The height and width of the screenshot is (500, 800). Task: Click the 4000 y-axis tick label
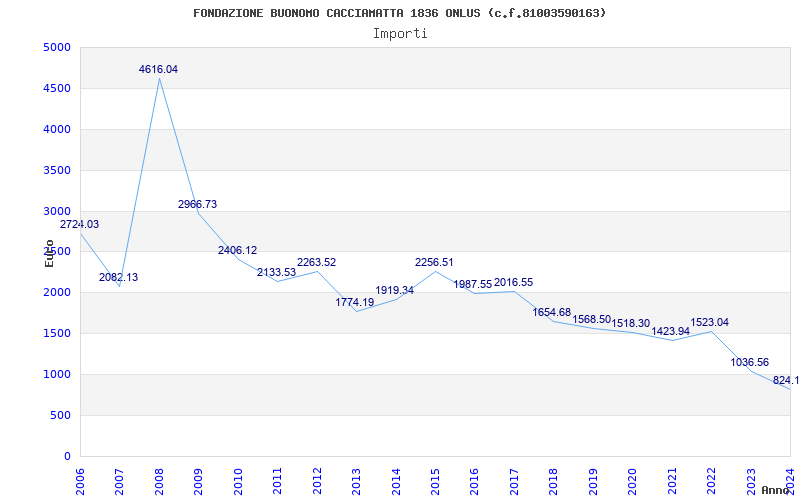pyautogui.click(x=56, y=129)
